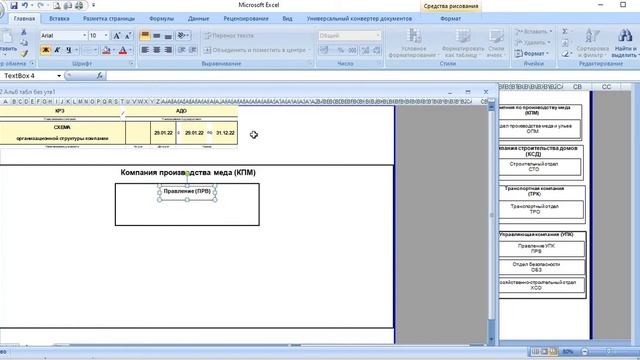
Task: Align text left
Action: (145, 50)
